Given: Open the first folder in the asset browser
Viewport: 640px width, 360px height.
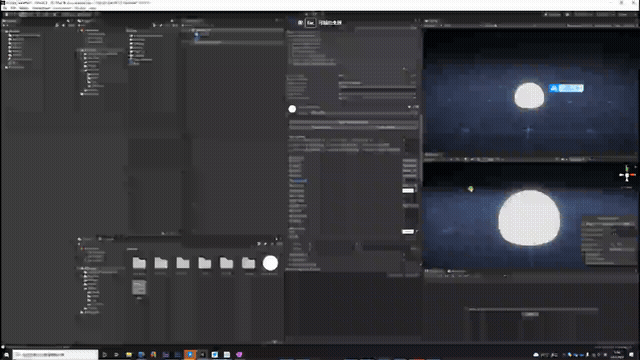Looking at the screenshot, I should coord(139,263).
